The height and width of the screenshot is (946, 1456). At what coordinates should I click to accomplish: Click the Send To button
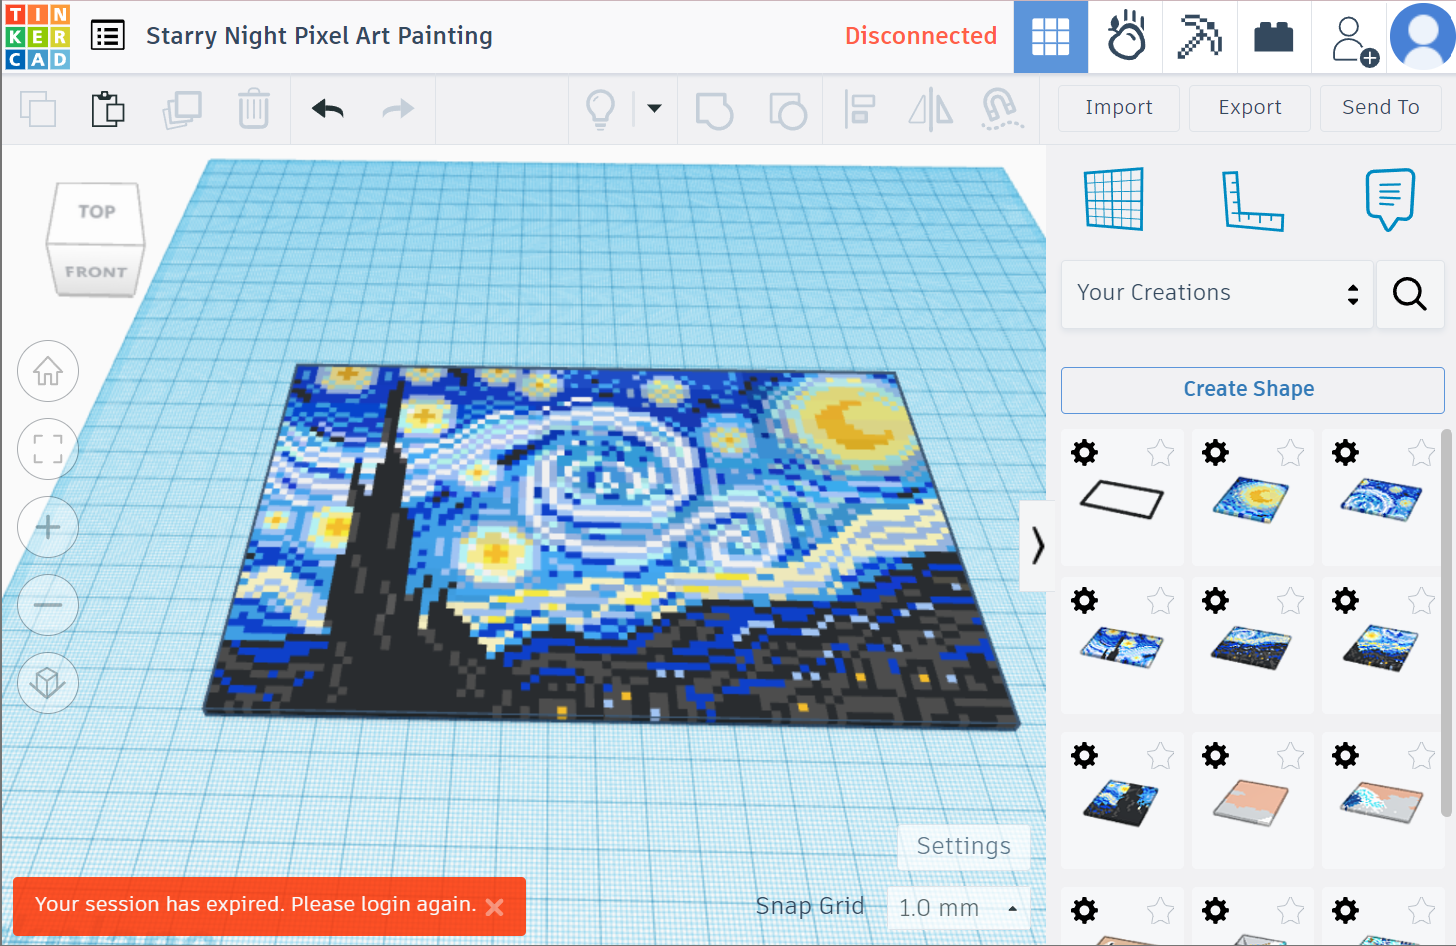tap(1381, 108)
